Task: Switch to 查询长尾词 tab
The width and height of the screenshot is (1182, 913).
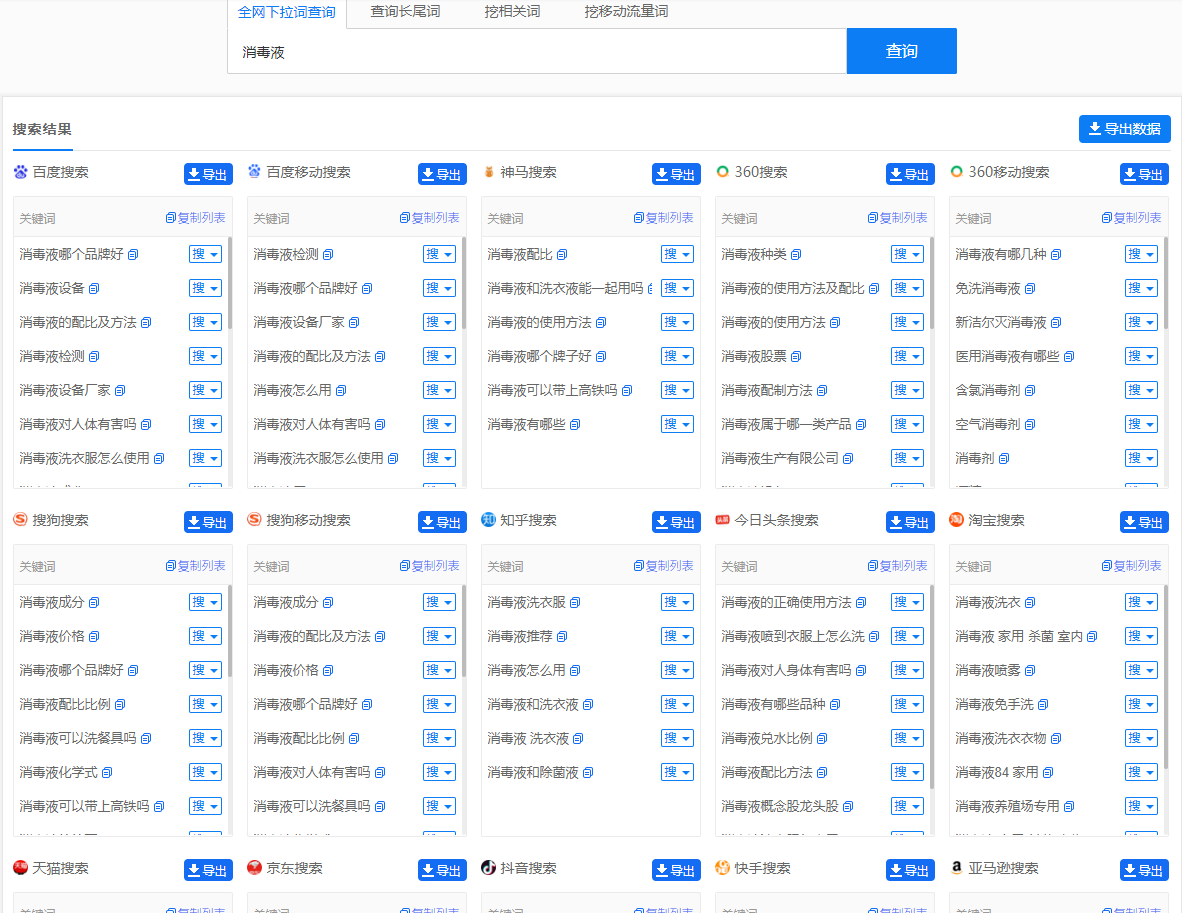Action: pos(406,12)
